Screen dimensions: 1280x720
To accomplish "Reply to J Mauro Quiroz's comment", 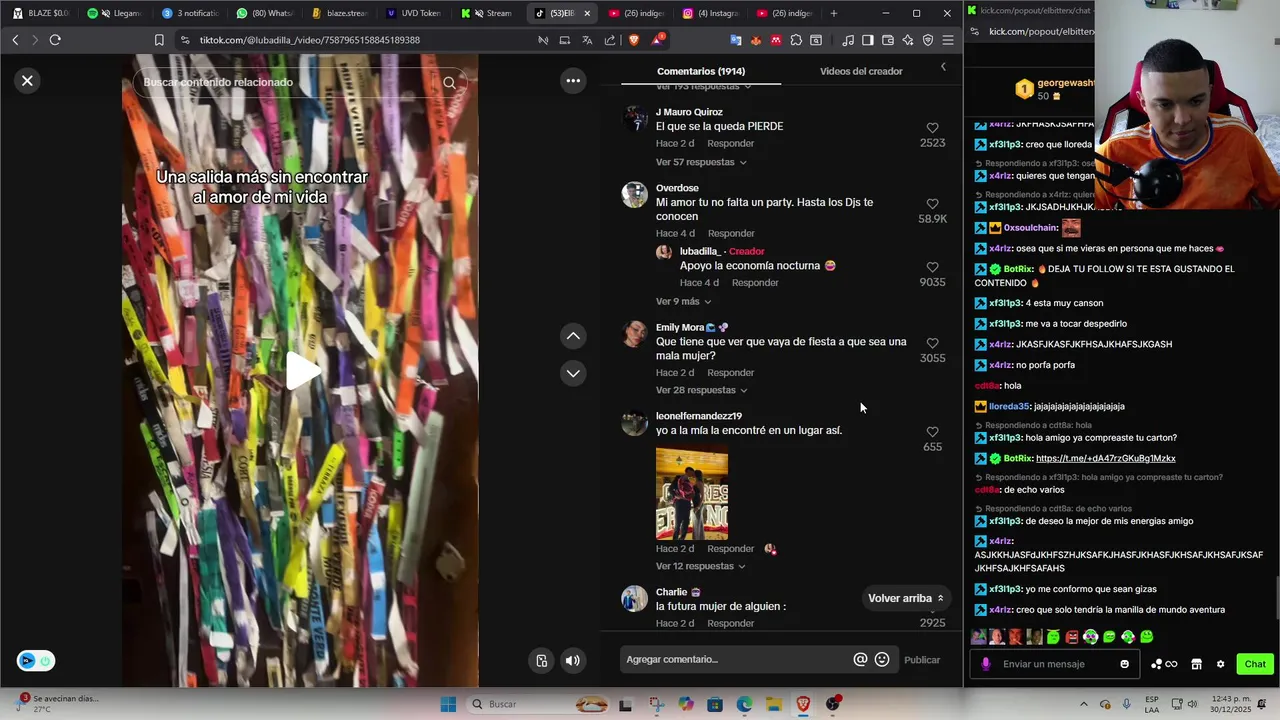I will [731, 143].
